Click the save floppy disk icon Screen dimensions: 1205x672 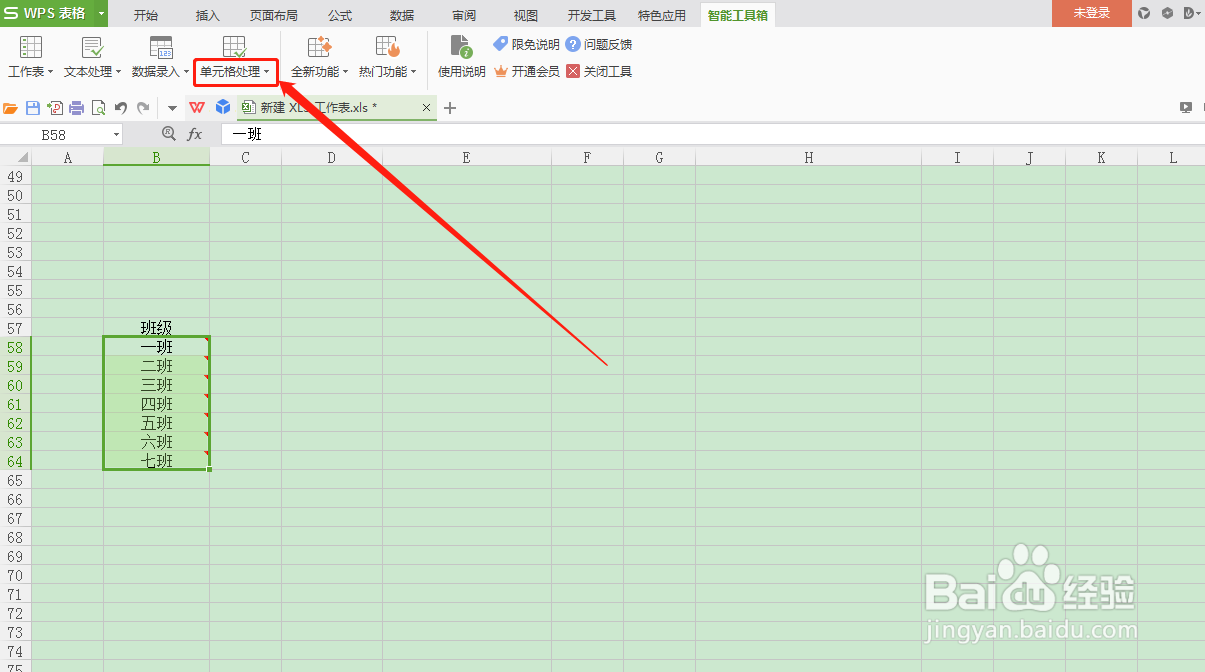(33, 108)
